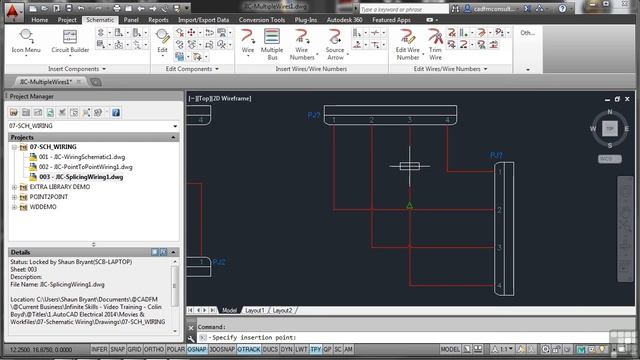Toggle LWT lineweight in status bar
The image size is (640, 360).
coord(301,349)
